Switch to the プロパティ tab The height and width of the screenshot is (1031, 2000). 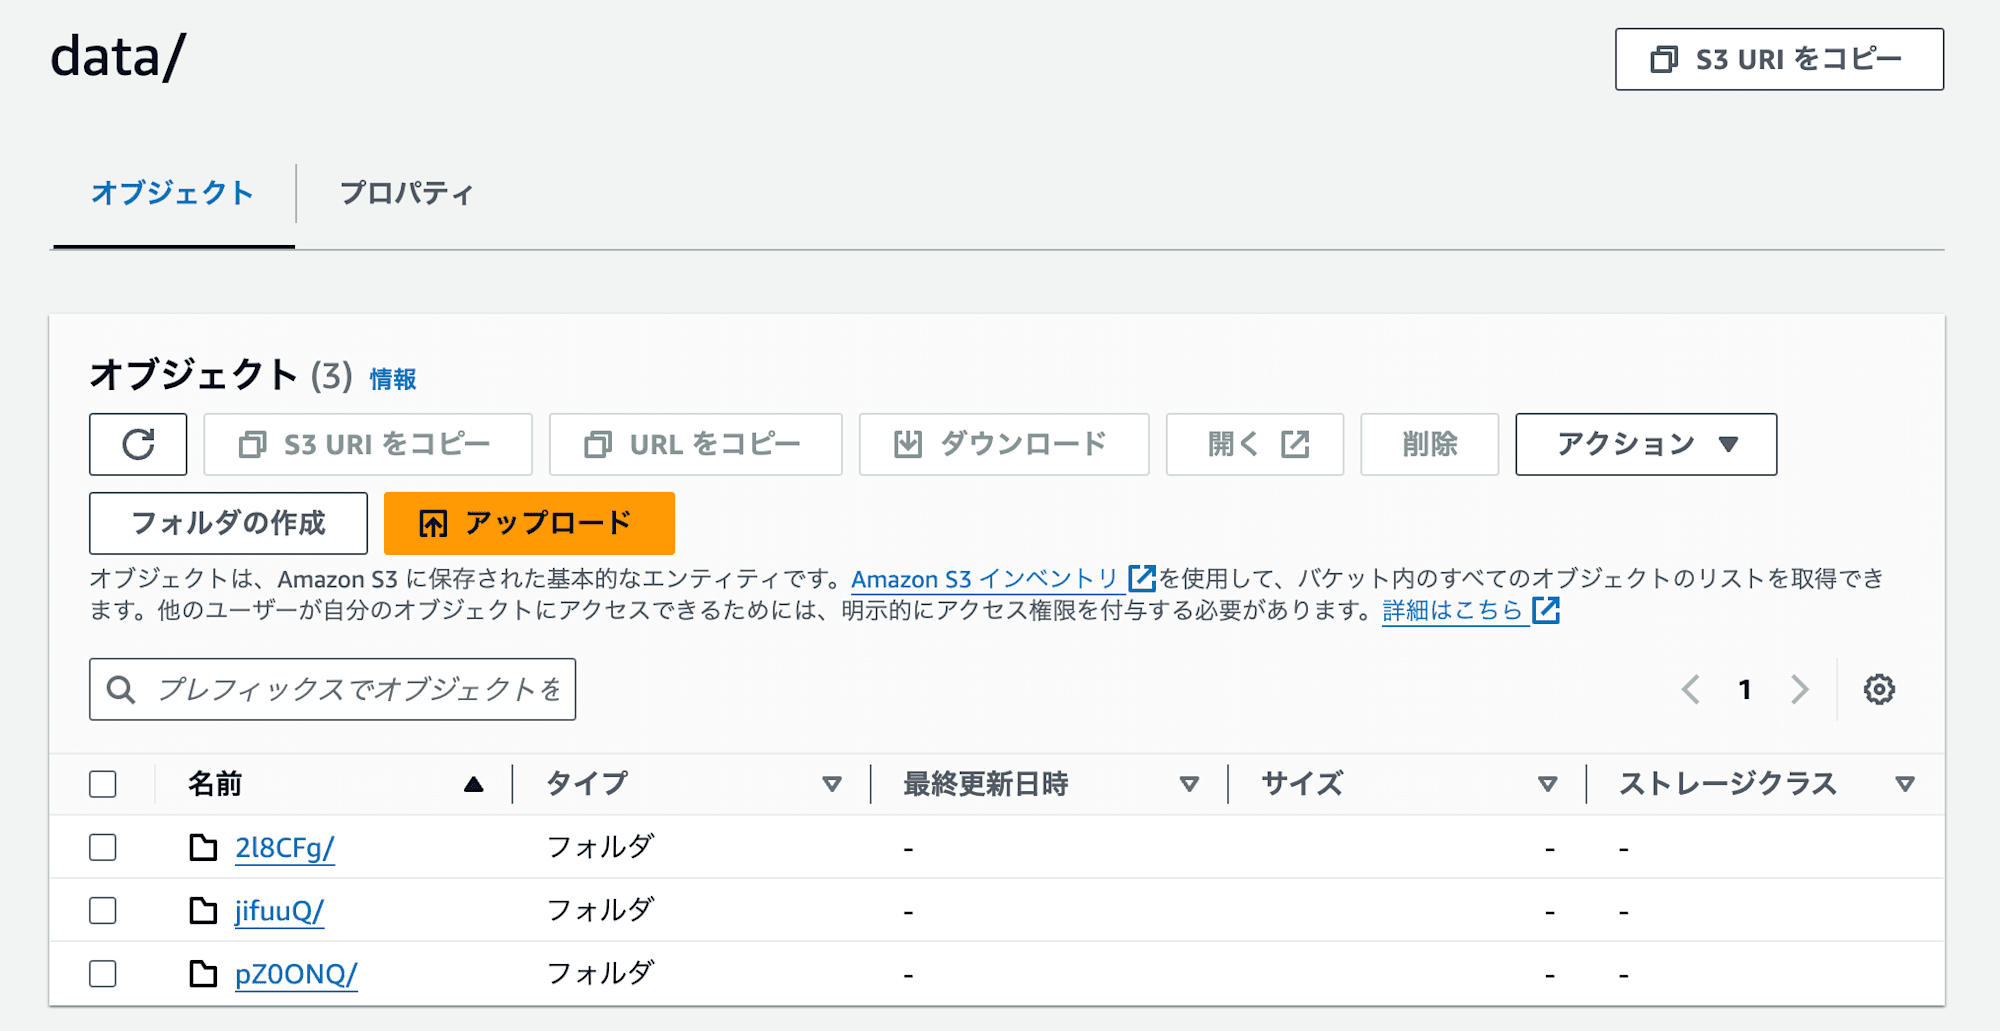click(406, 193)
